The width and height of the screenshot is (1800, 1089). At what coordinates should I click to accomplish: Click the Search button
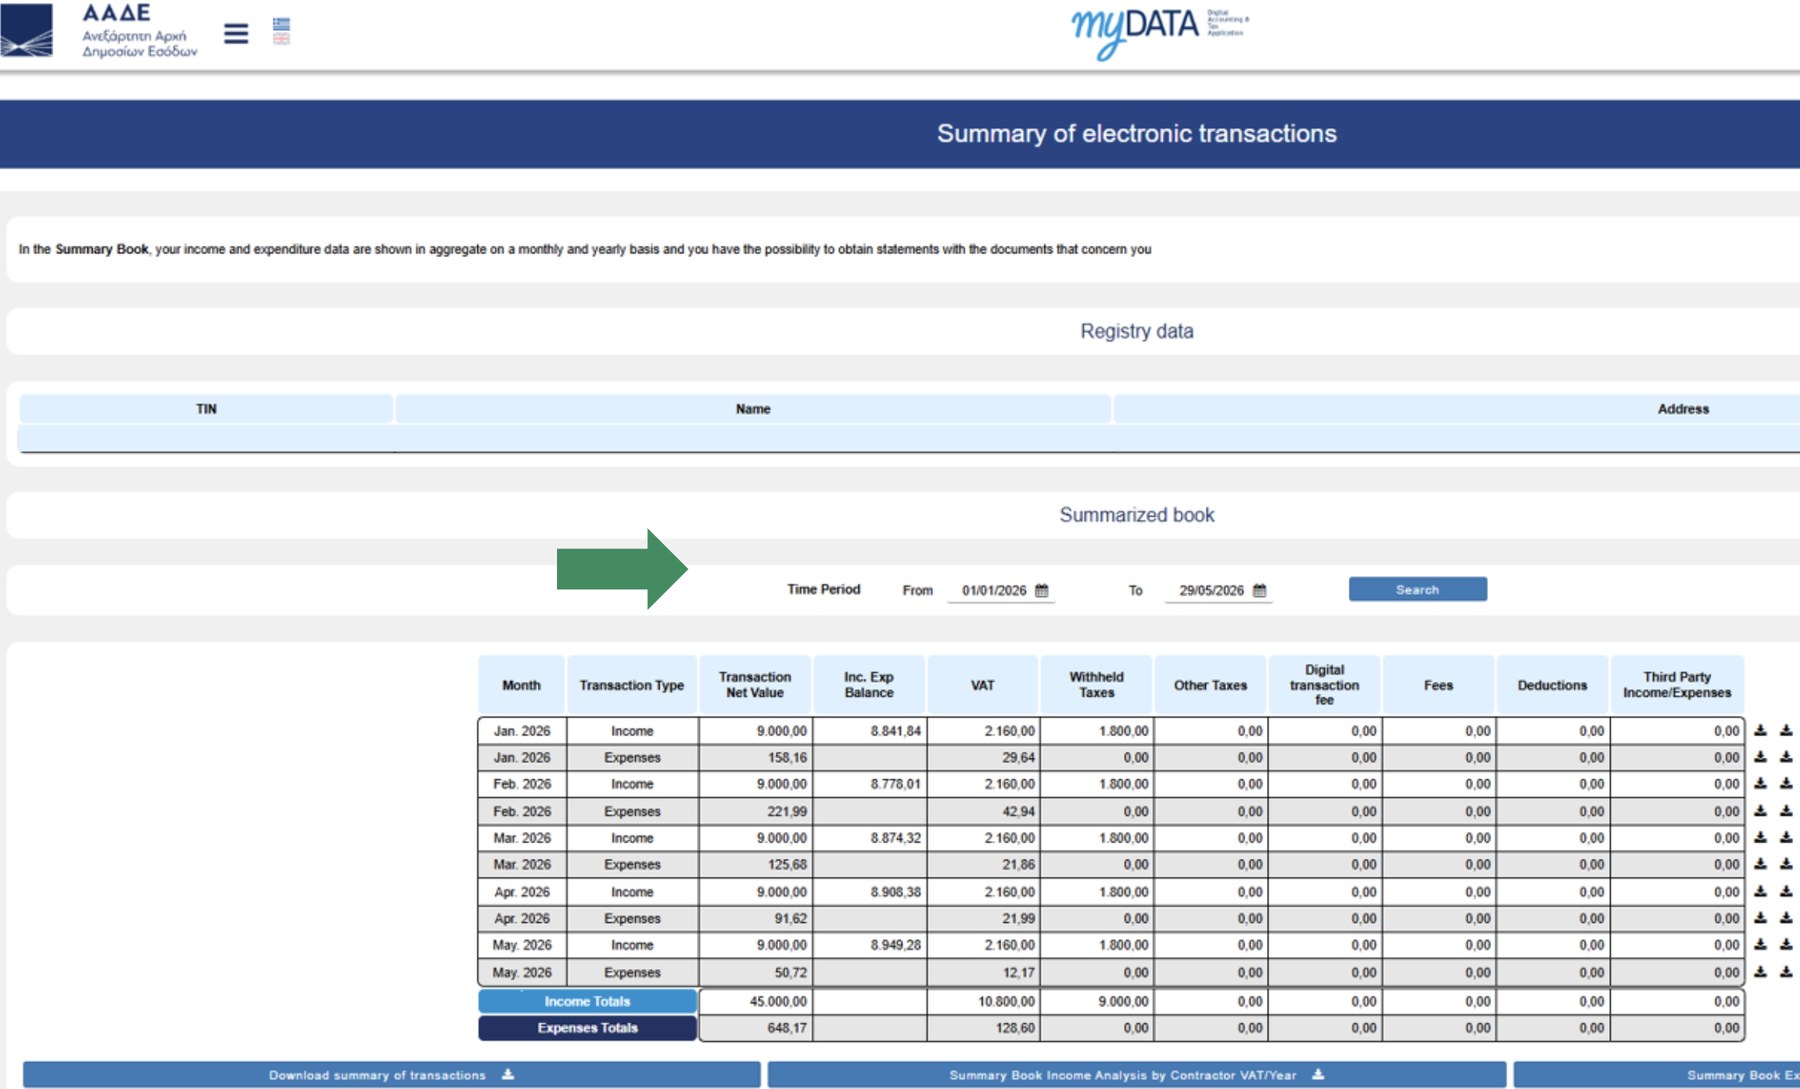(1417, 590)
